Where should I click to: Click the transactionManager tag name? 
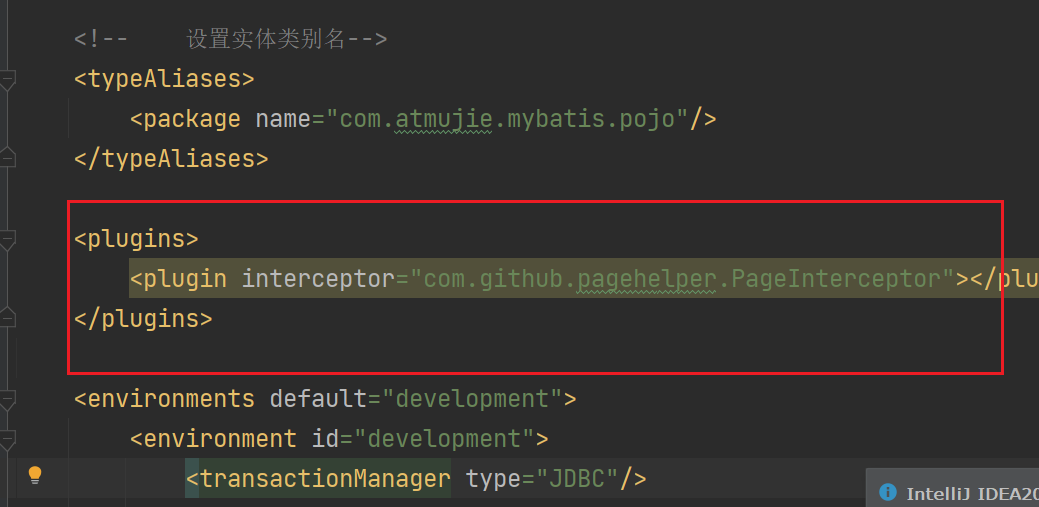324,479
